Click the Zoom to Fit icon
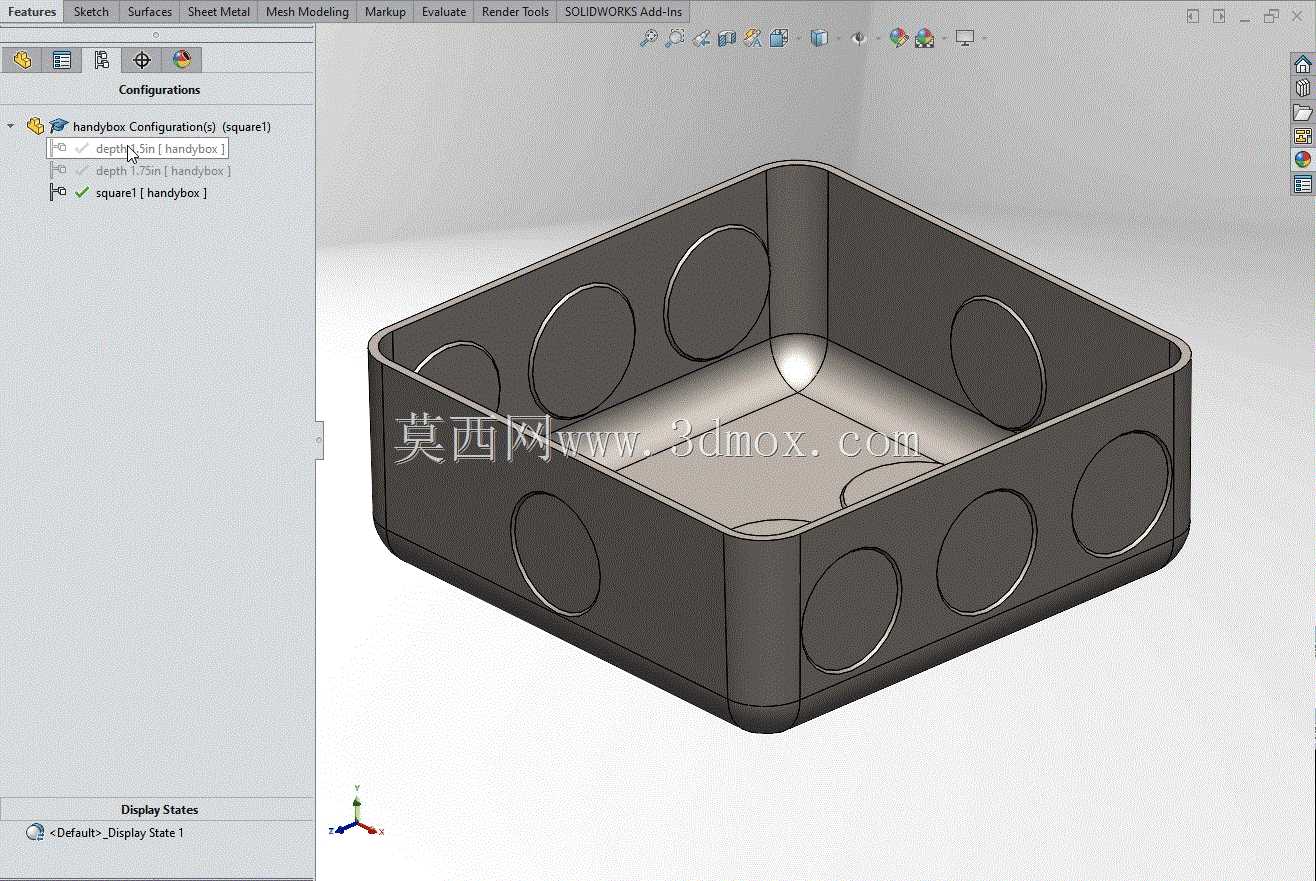1316x881 pixels. tap(649, 38)
